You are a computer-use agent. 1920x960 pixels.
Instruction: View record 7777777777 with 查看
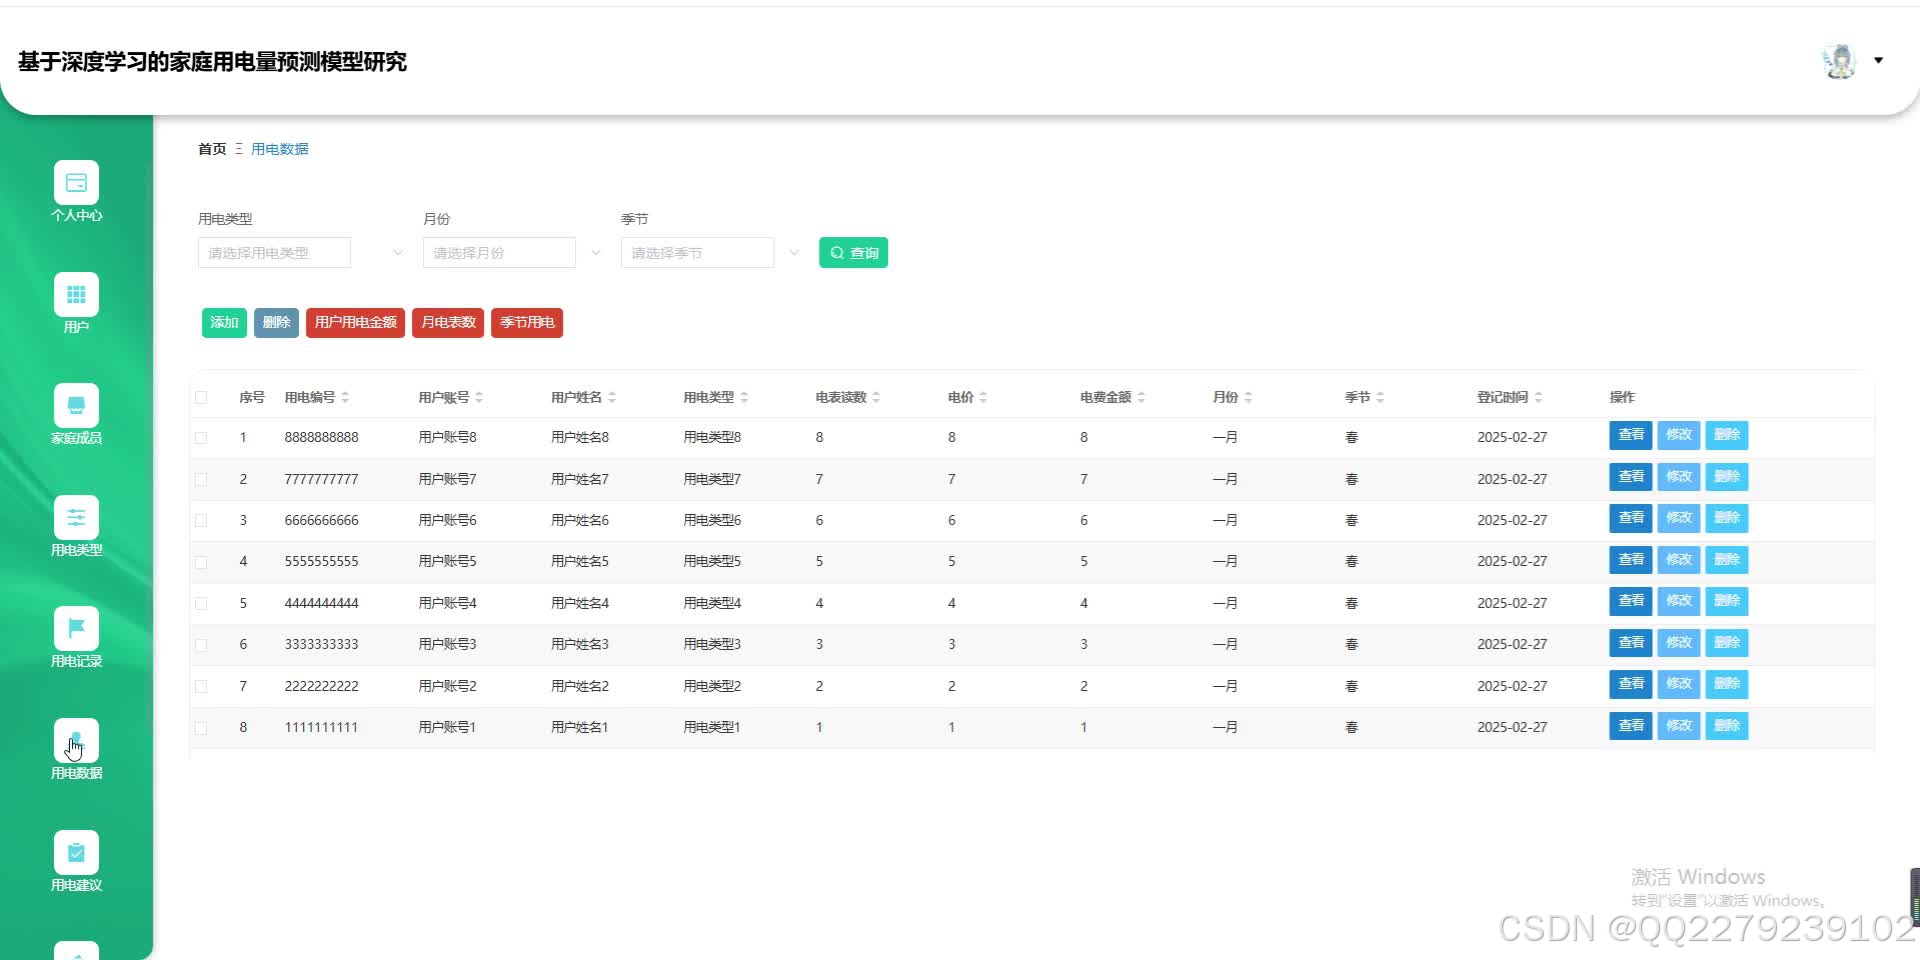pos(1630,477)
